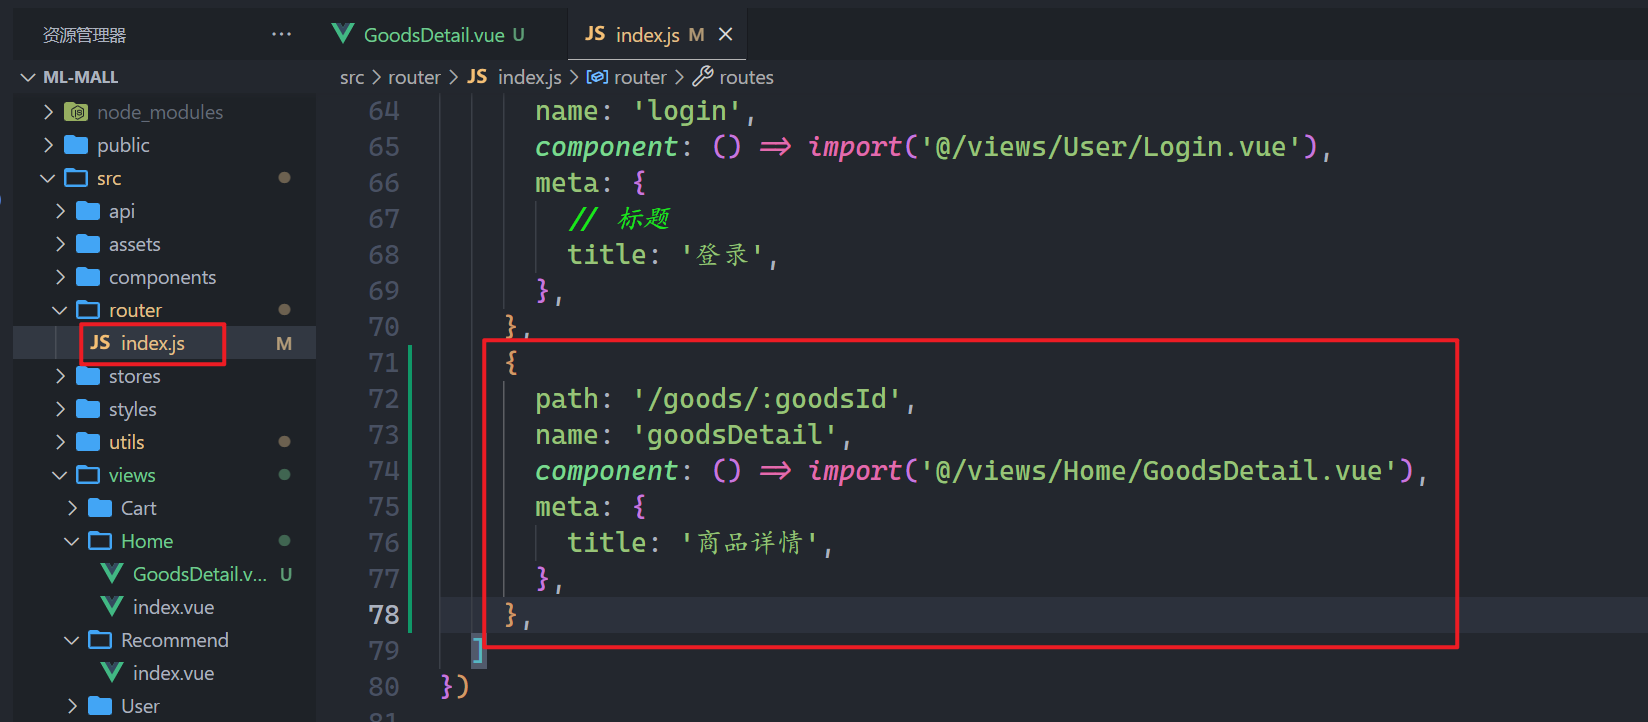Expand the User folder chevron
1648x722 pixels.
pos(72,706)
